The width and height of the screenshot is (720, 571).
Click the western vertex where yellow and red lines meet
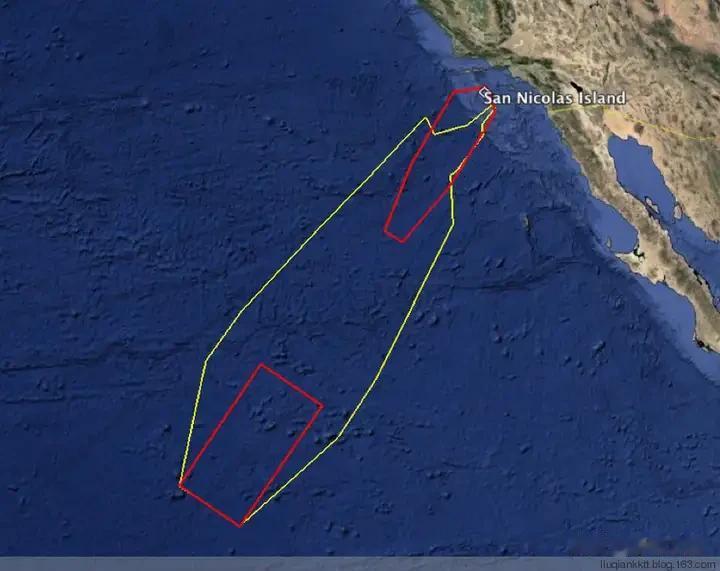pyautogui.click(x=180, y=485)
